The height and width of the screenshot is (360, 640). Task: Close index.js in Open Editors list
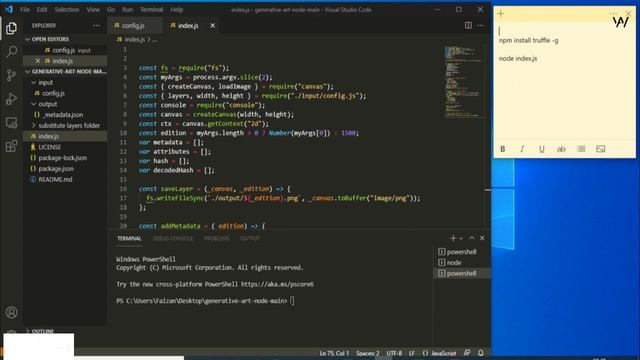tap(38, 61)
